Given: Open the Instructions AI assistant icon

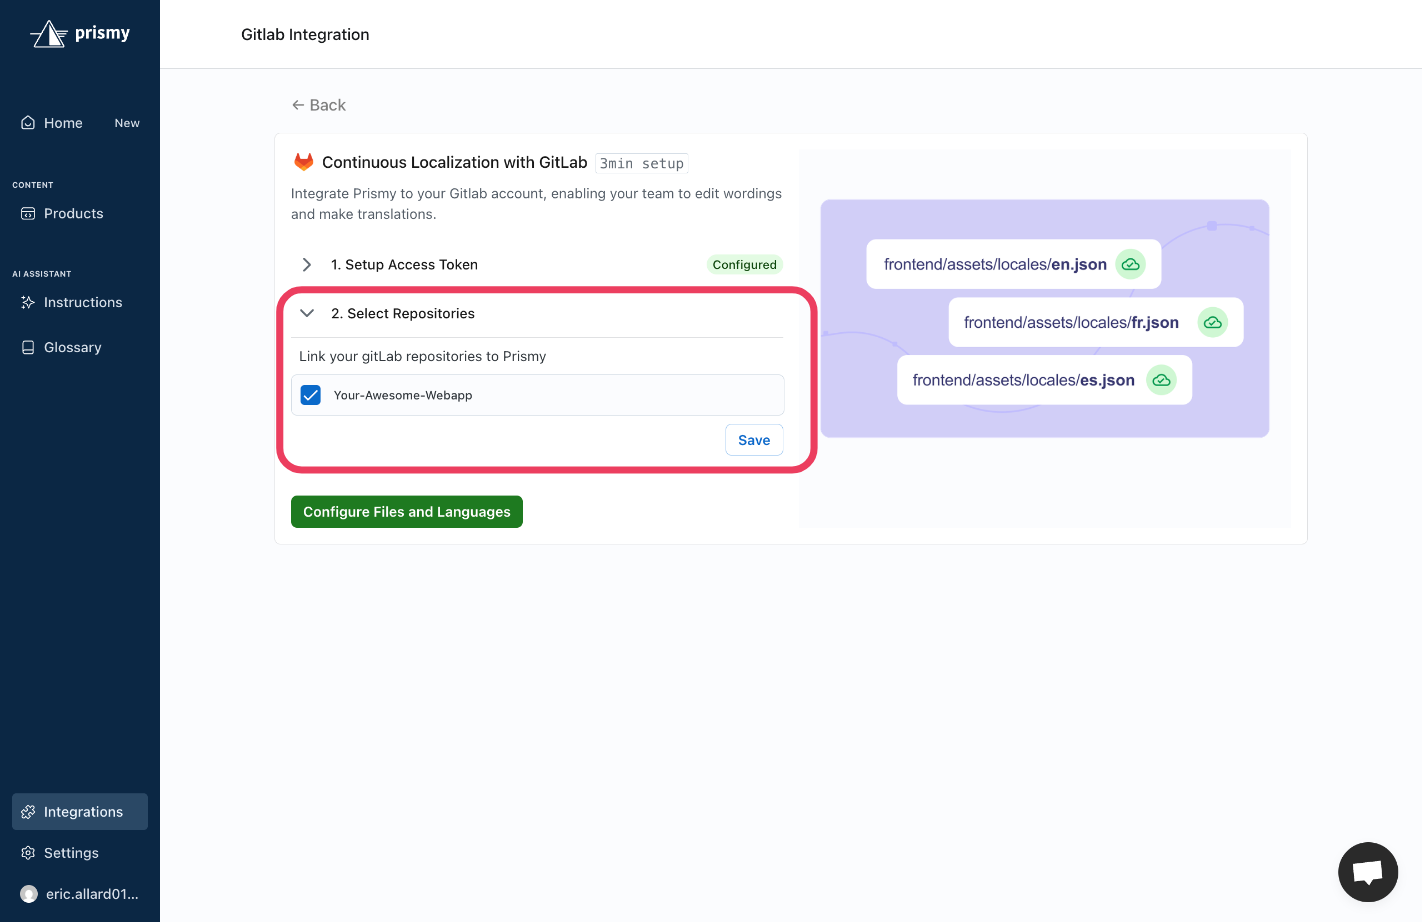Looking at the screenshot, I should (x=27, y=302).
